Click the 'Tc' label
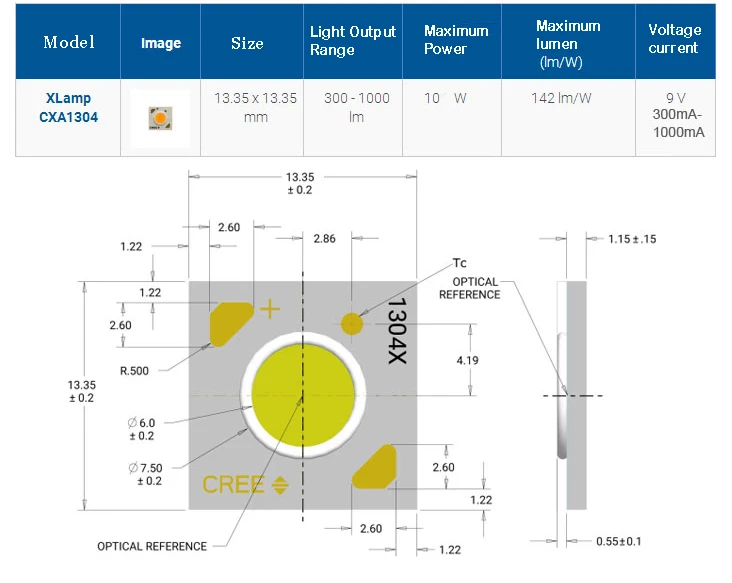Viewport: 732px width, 583px height. coord(459,263)
